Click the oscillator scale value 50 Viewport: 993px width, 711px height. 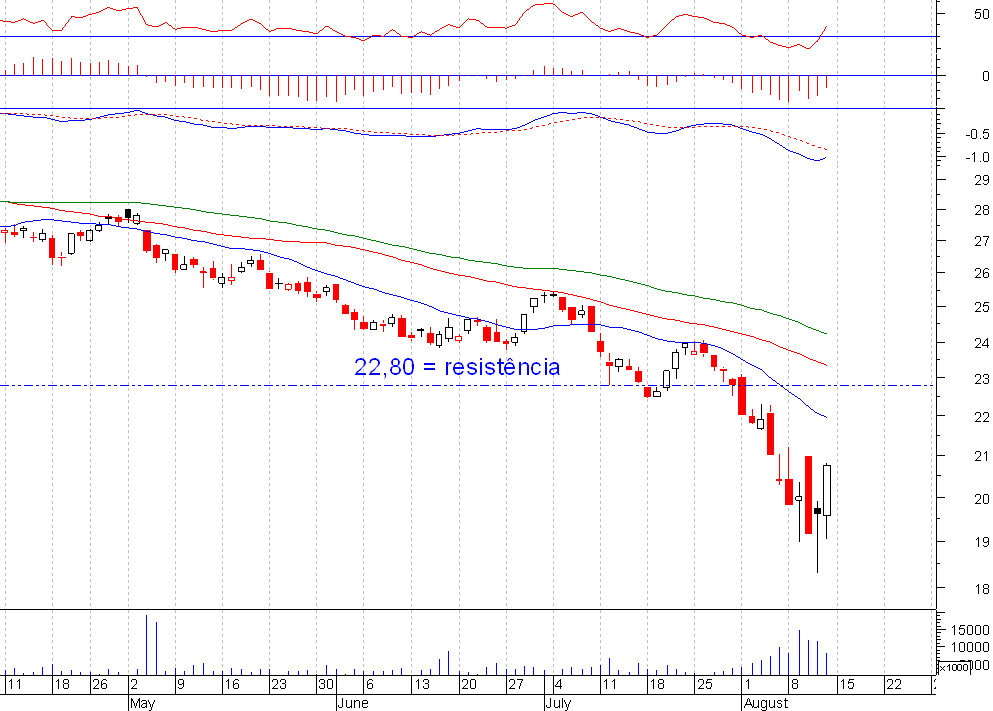pyautogui.click(x=982, y=14)
